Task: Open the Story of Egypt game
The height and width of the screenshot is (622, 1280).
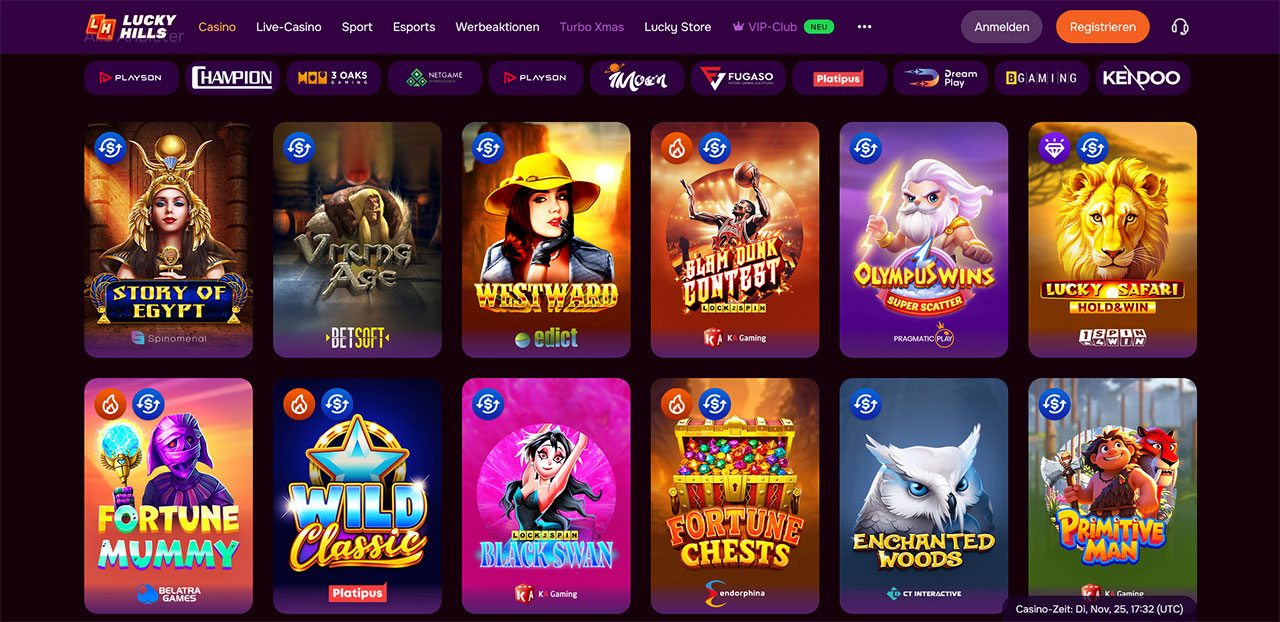Action: [169, 240]
